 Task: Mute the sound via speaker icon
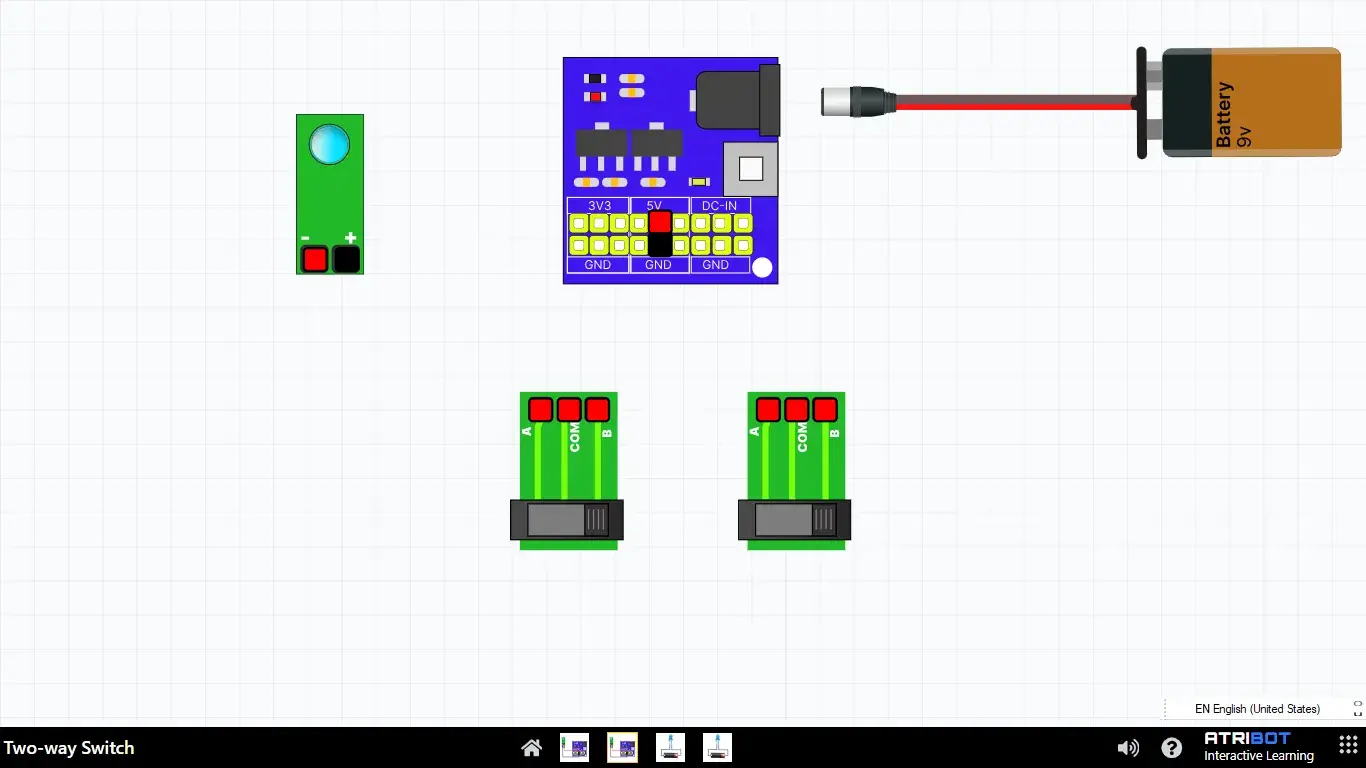pos(1128,748)
